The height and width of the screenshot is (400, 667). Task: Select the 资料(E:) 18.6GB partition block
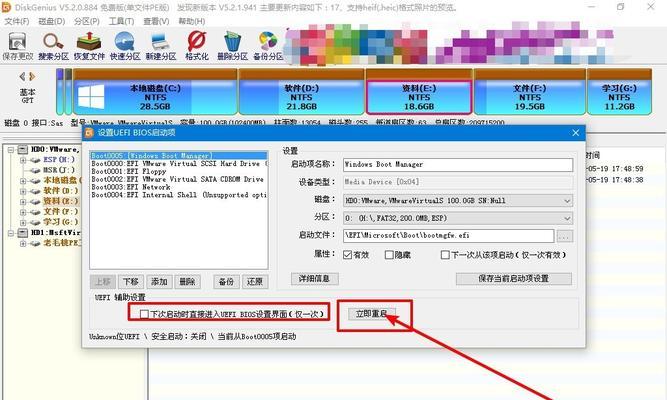(x=419, y=92)
